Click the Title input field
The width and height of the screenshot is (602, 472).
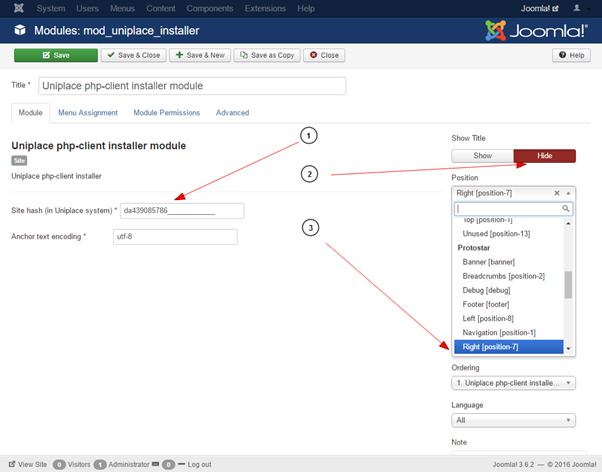coord(192,86)
